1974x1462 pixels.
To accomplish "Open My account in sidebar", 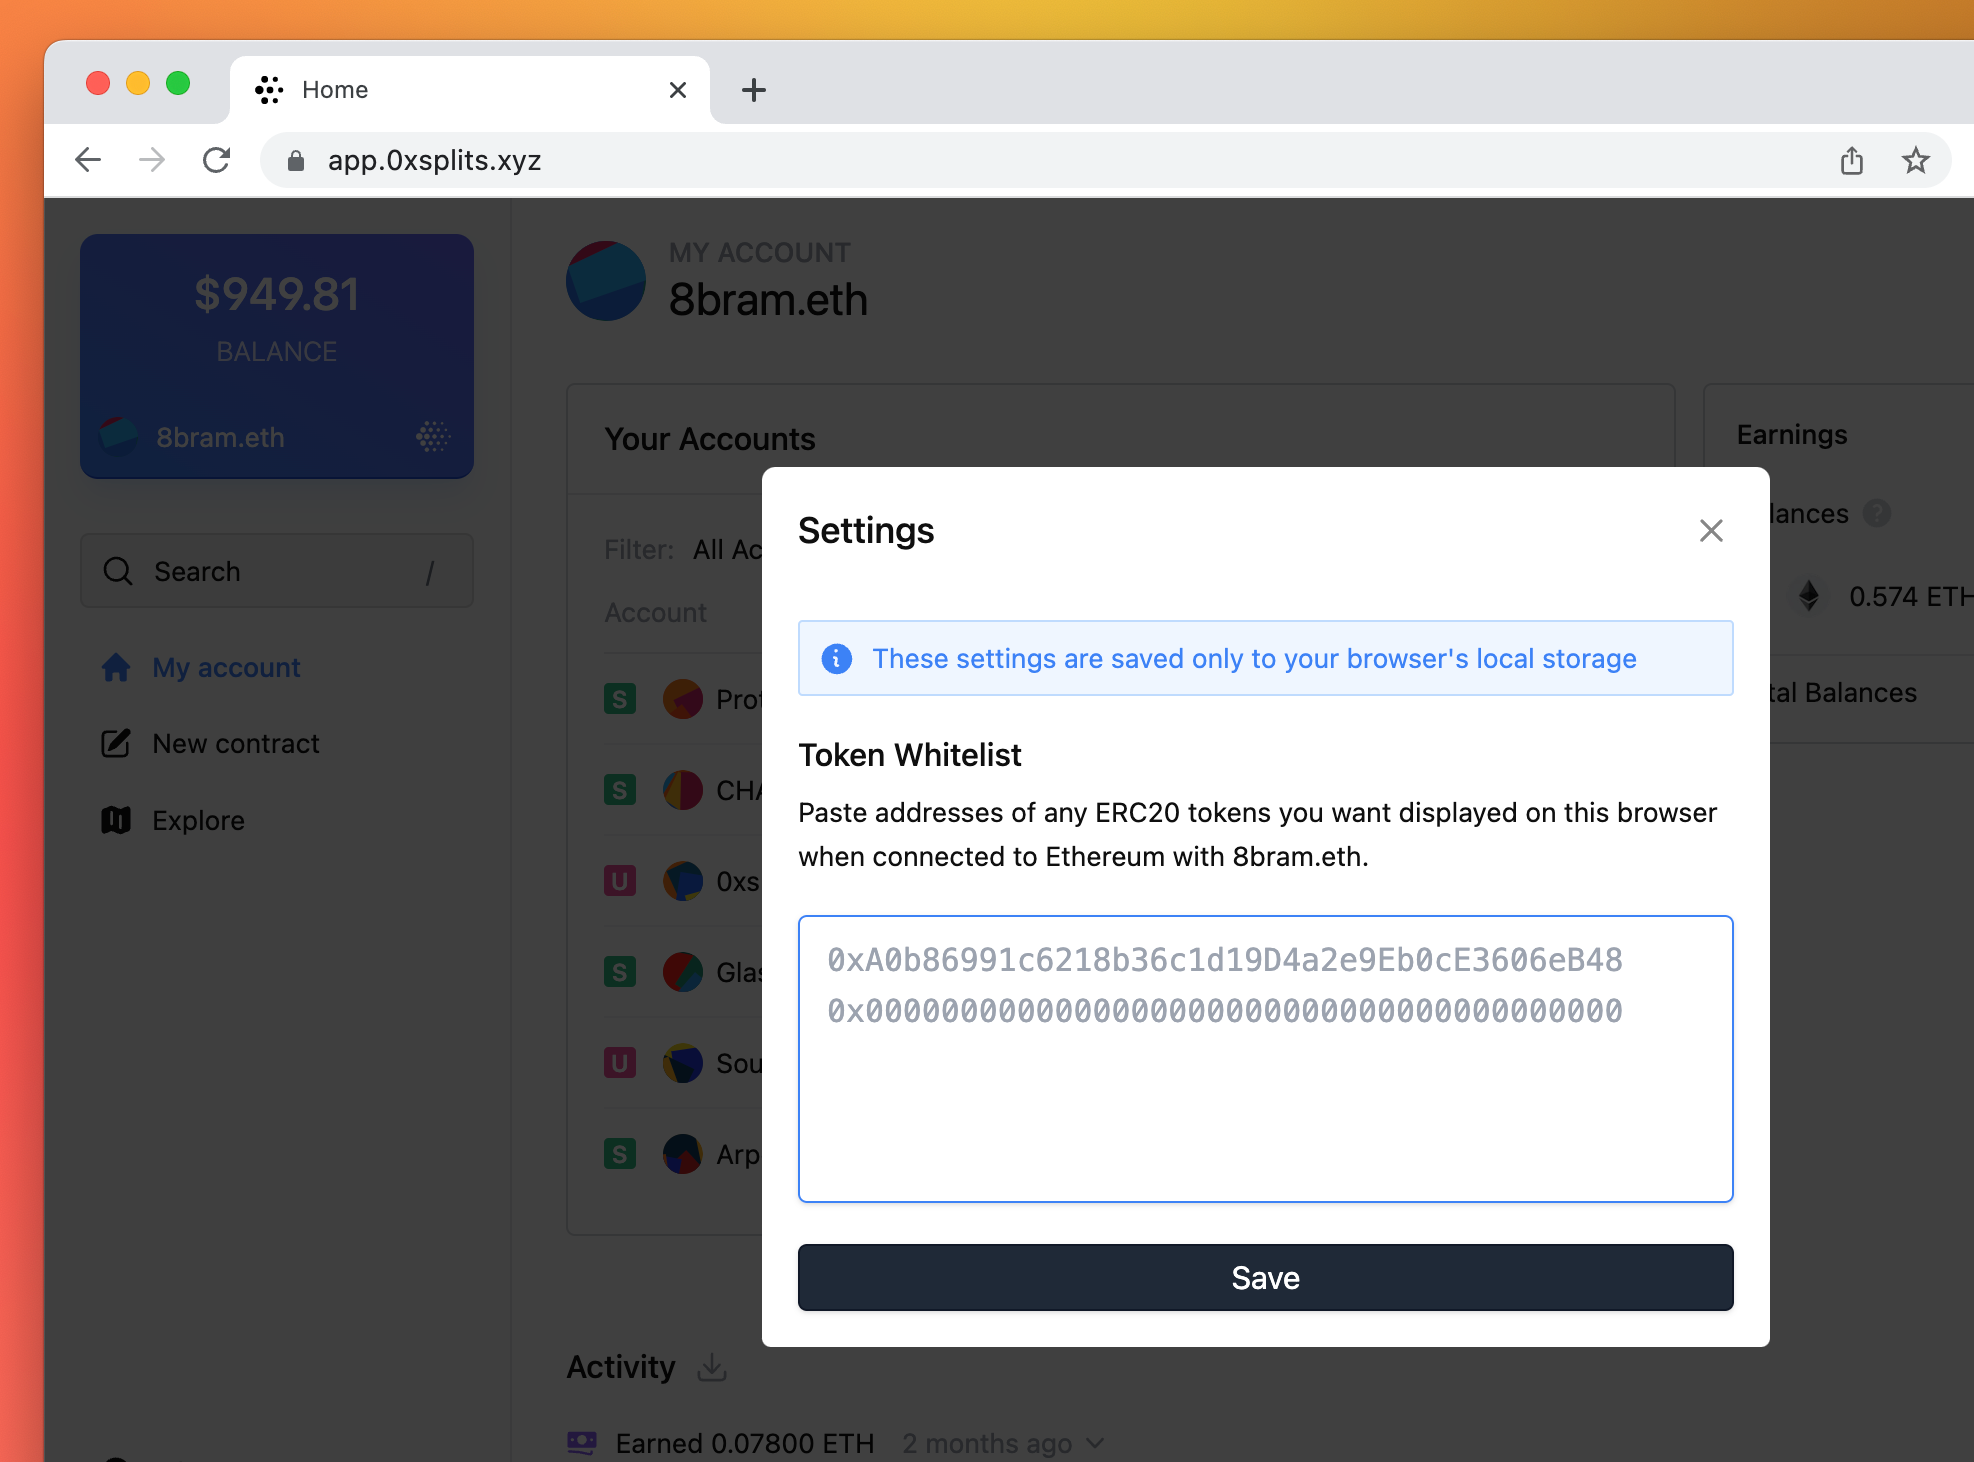I will (x=225, y=667).
